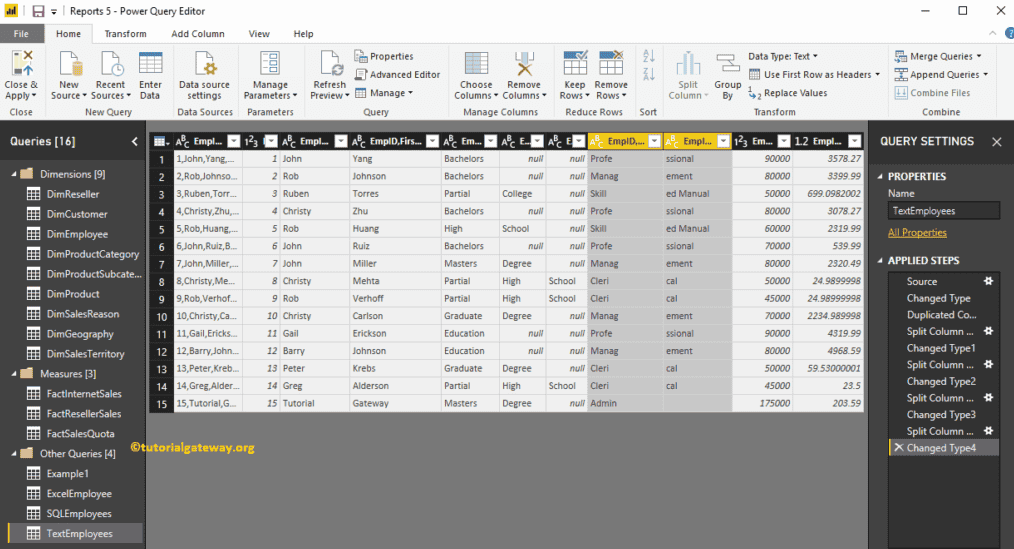Select the Duplicated Co... step

944,315
